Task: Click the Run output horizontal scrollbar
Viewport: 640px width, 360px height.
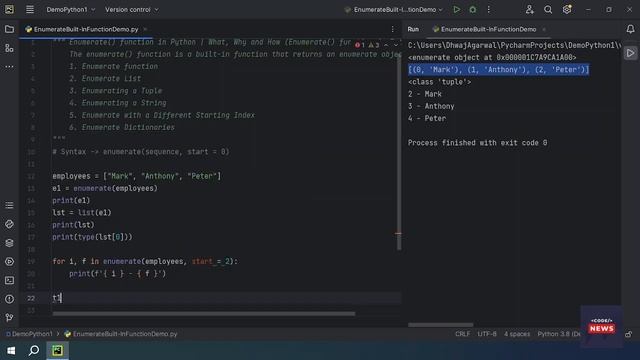Action: click(x=441, y=325)
